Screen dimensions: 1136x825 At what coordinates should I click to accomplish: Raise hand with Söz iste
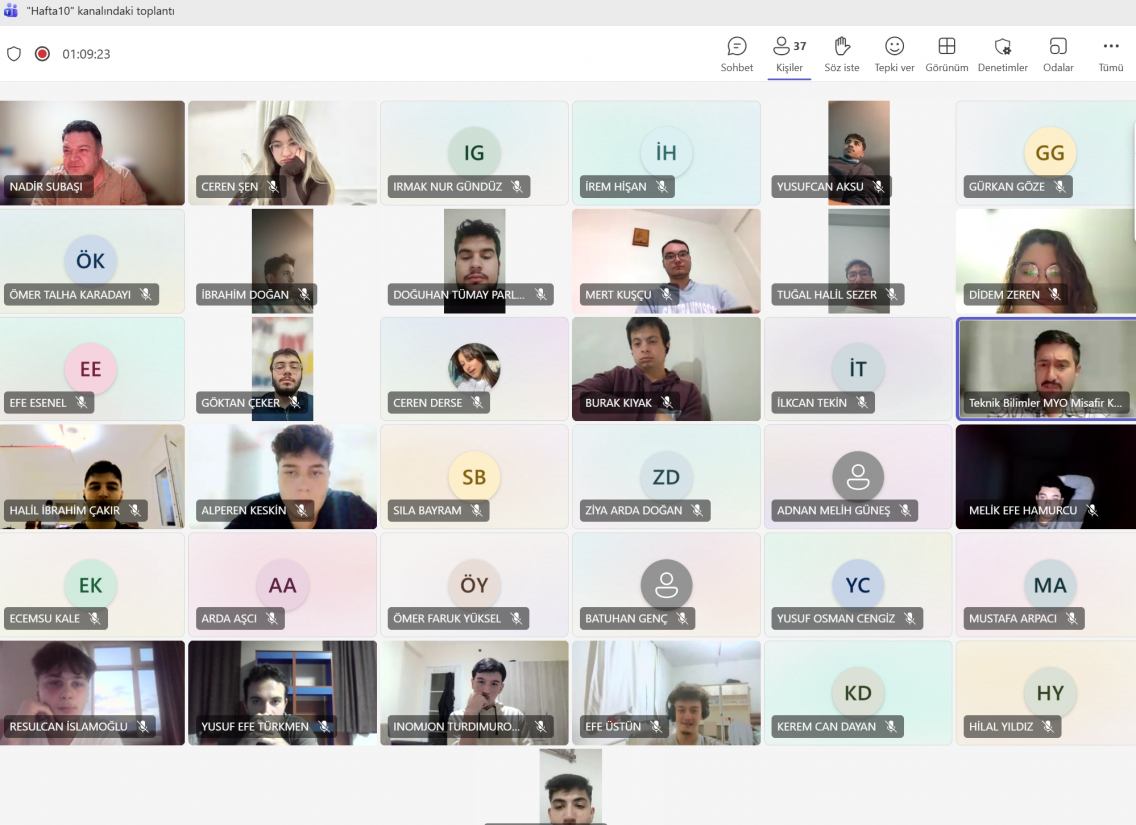(841, 54)
